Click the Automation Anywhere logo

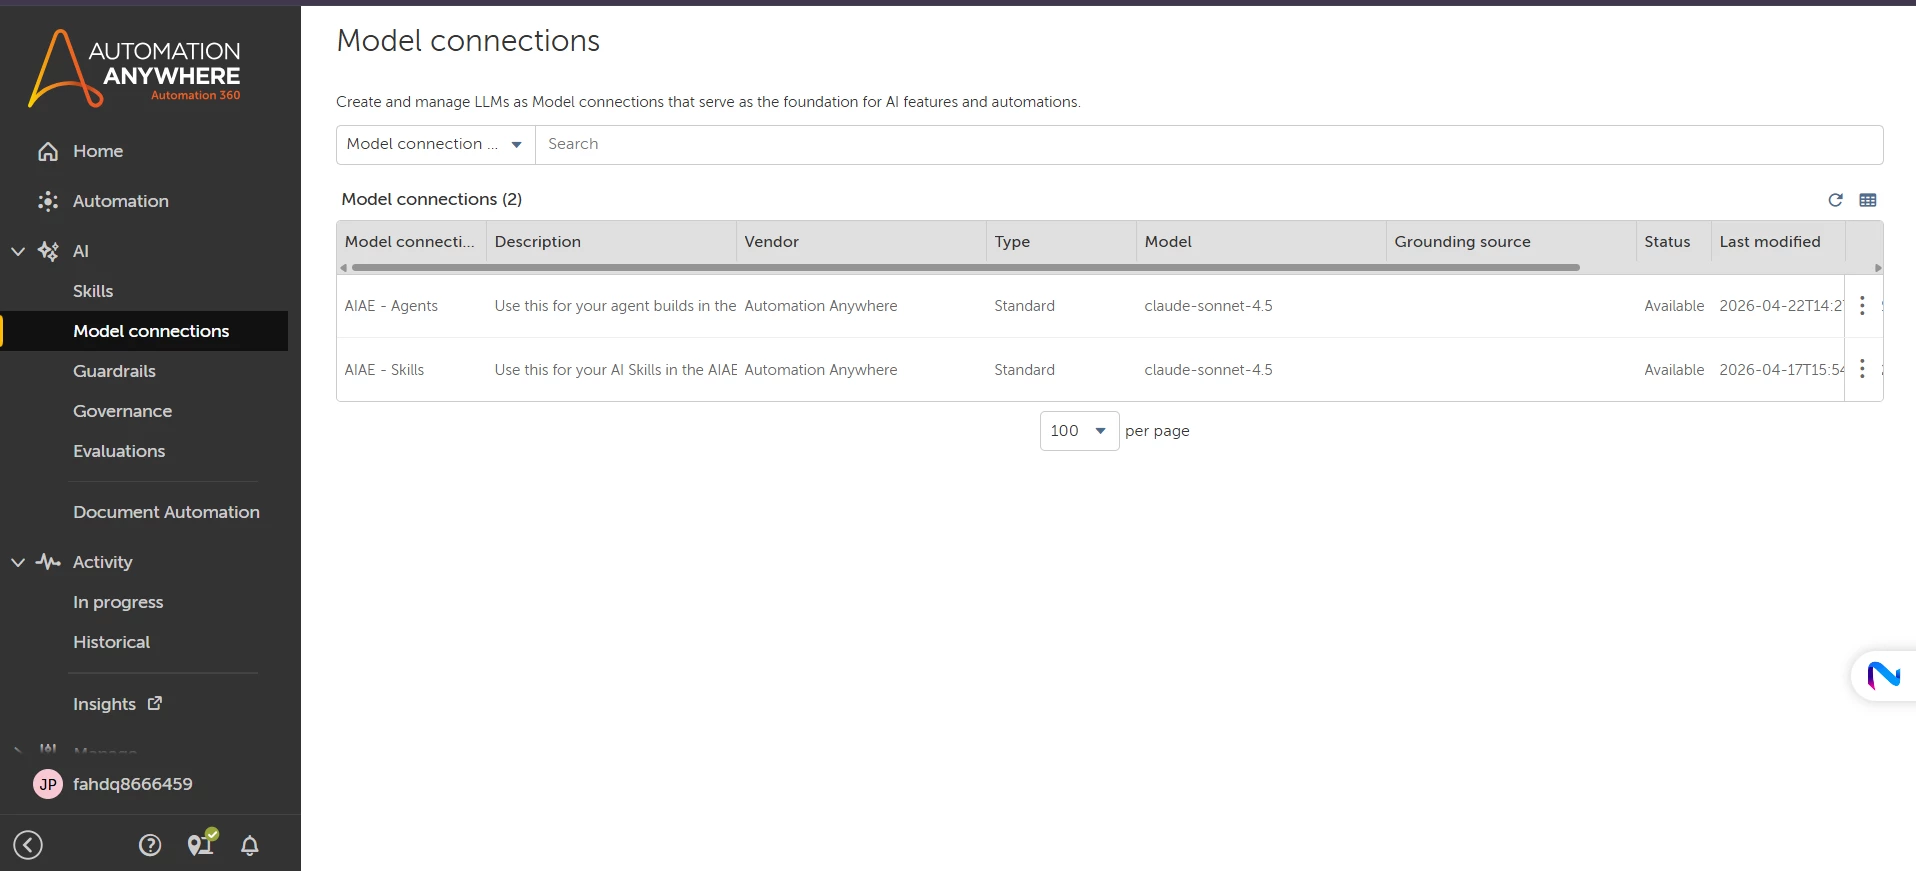coord(135,68)
